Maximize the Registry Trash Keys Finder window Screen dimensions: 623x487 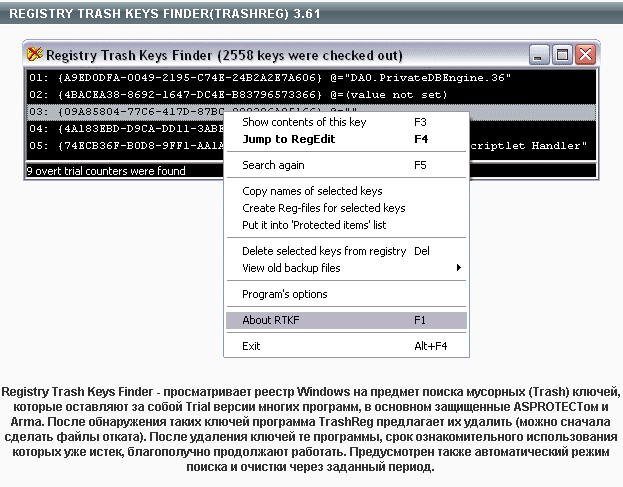pyautogui.click(x=562, y=55)
